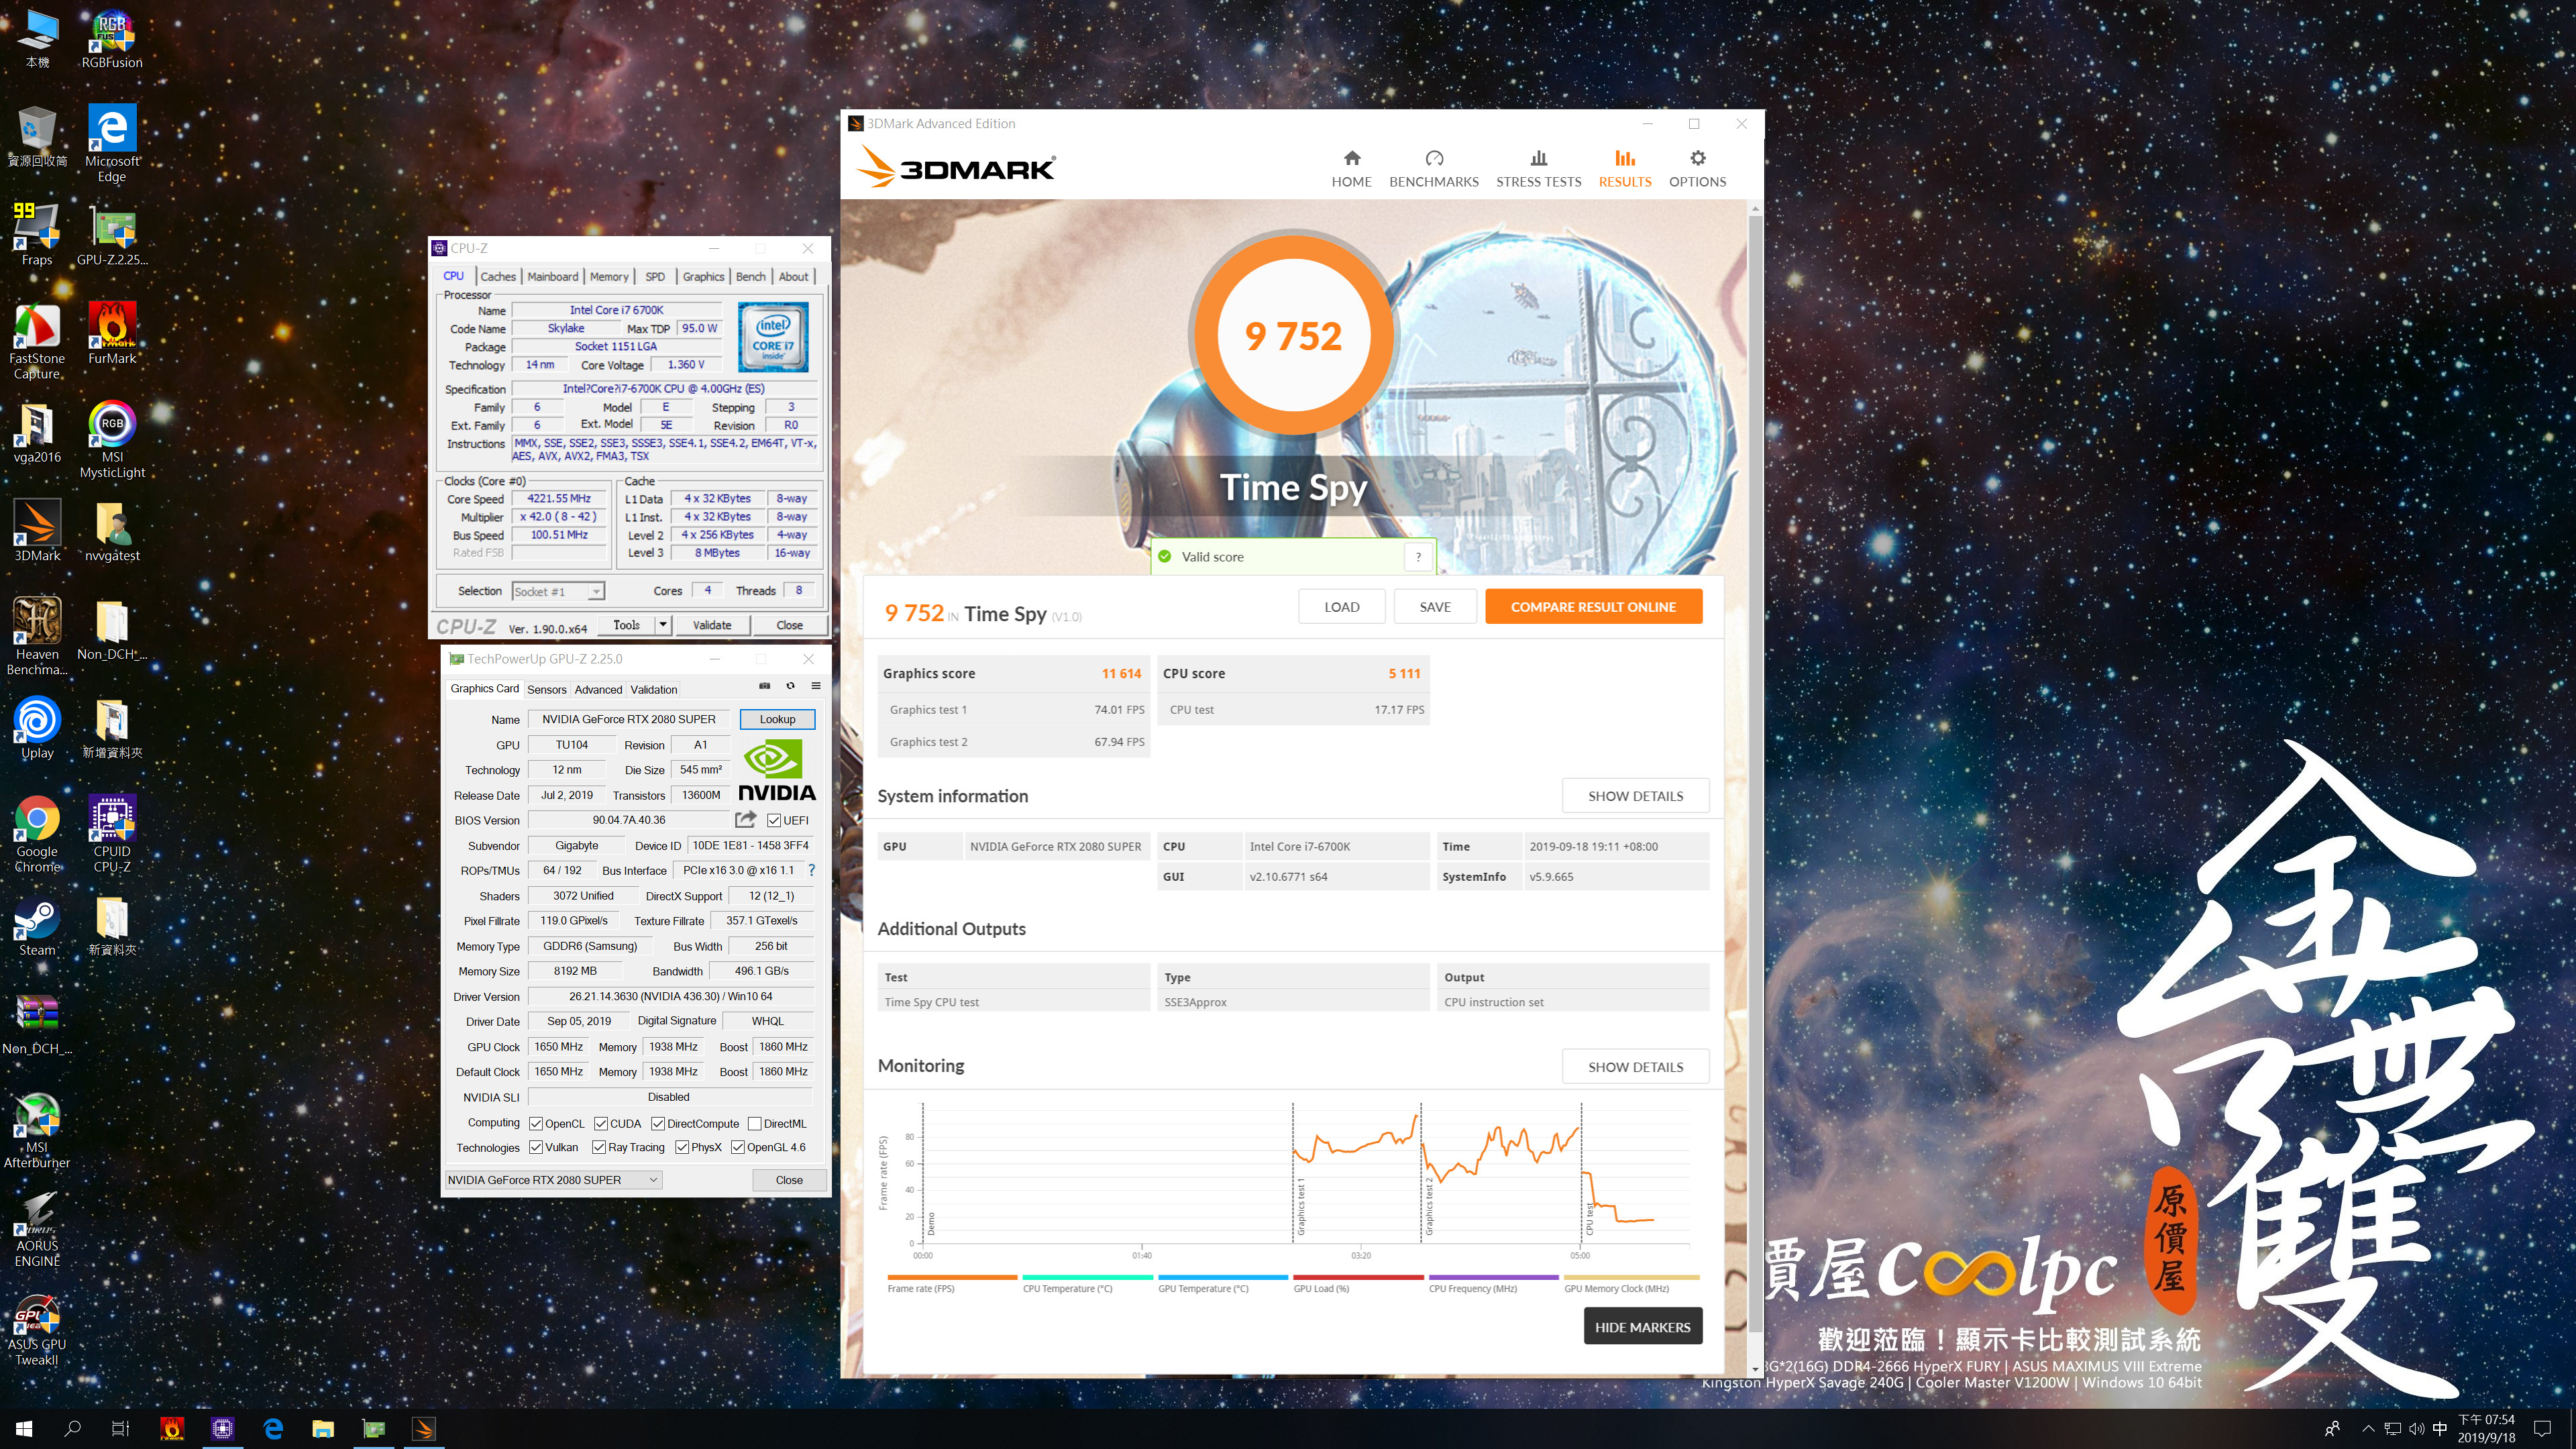Toggle the Vulkan checkbox
This screenshot has height=1449, width=2576.
[x=536, y=1147]
